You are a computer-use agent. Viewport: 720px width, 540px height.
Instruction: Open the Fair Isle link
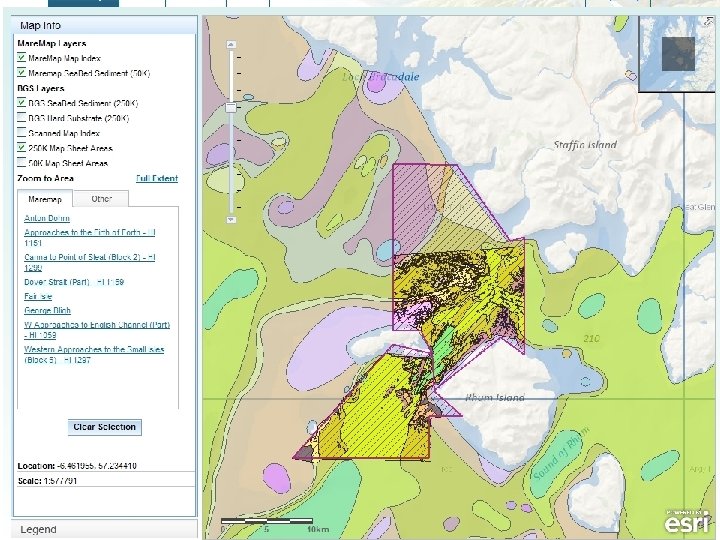pyautogui.click(x=38, y=296)
